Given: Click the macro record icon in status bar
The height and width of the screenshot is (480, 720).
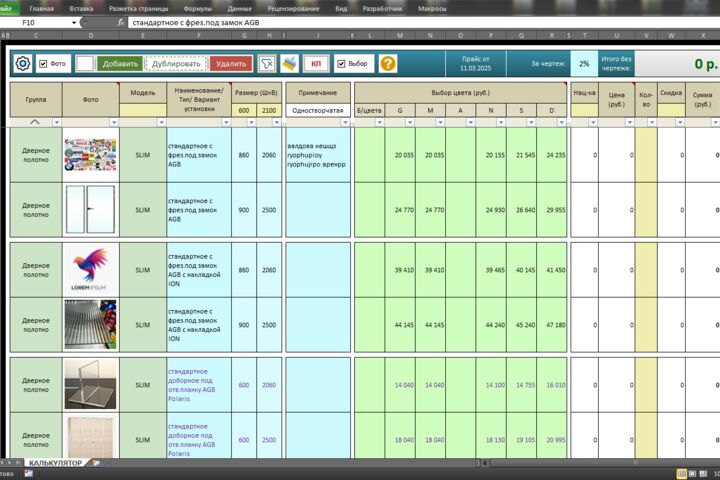Looking at the screenshot, I should click(28, 473).
